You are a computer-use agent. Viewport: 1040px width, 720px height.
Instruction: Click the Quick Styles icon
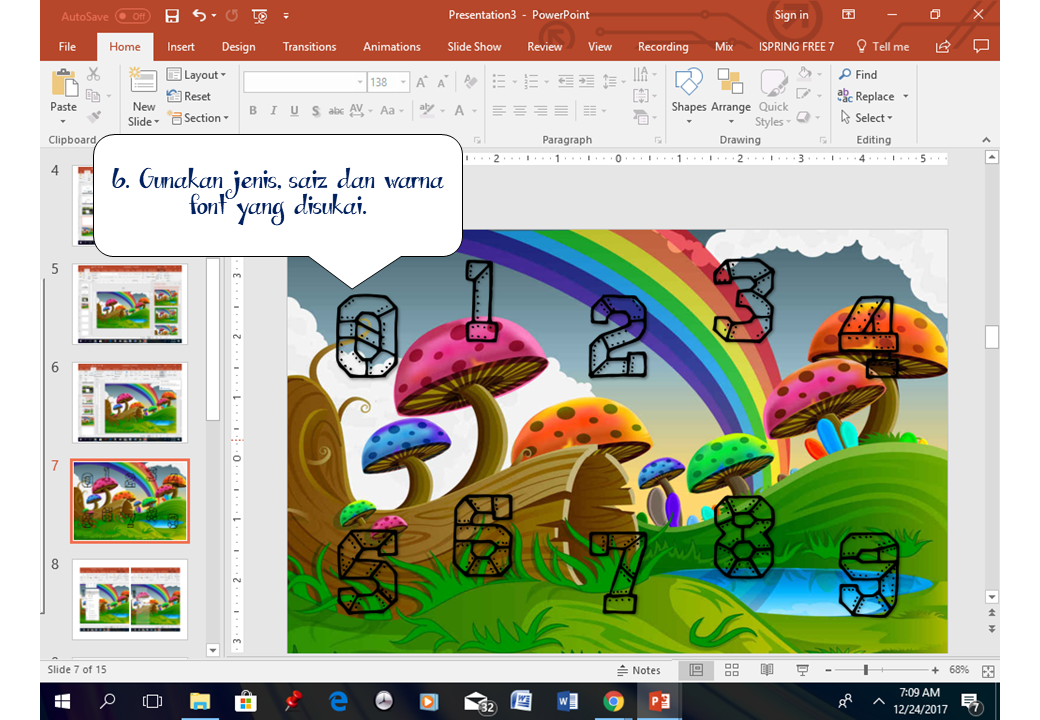(x=773, y=83)
